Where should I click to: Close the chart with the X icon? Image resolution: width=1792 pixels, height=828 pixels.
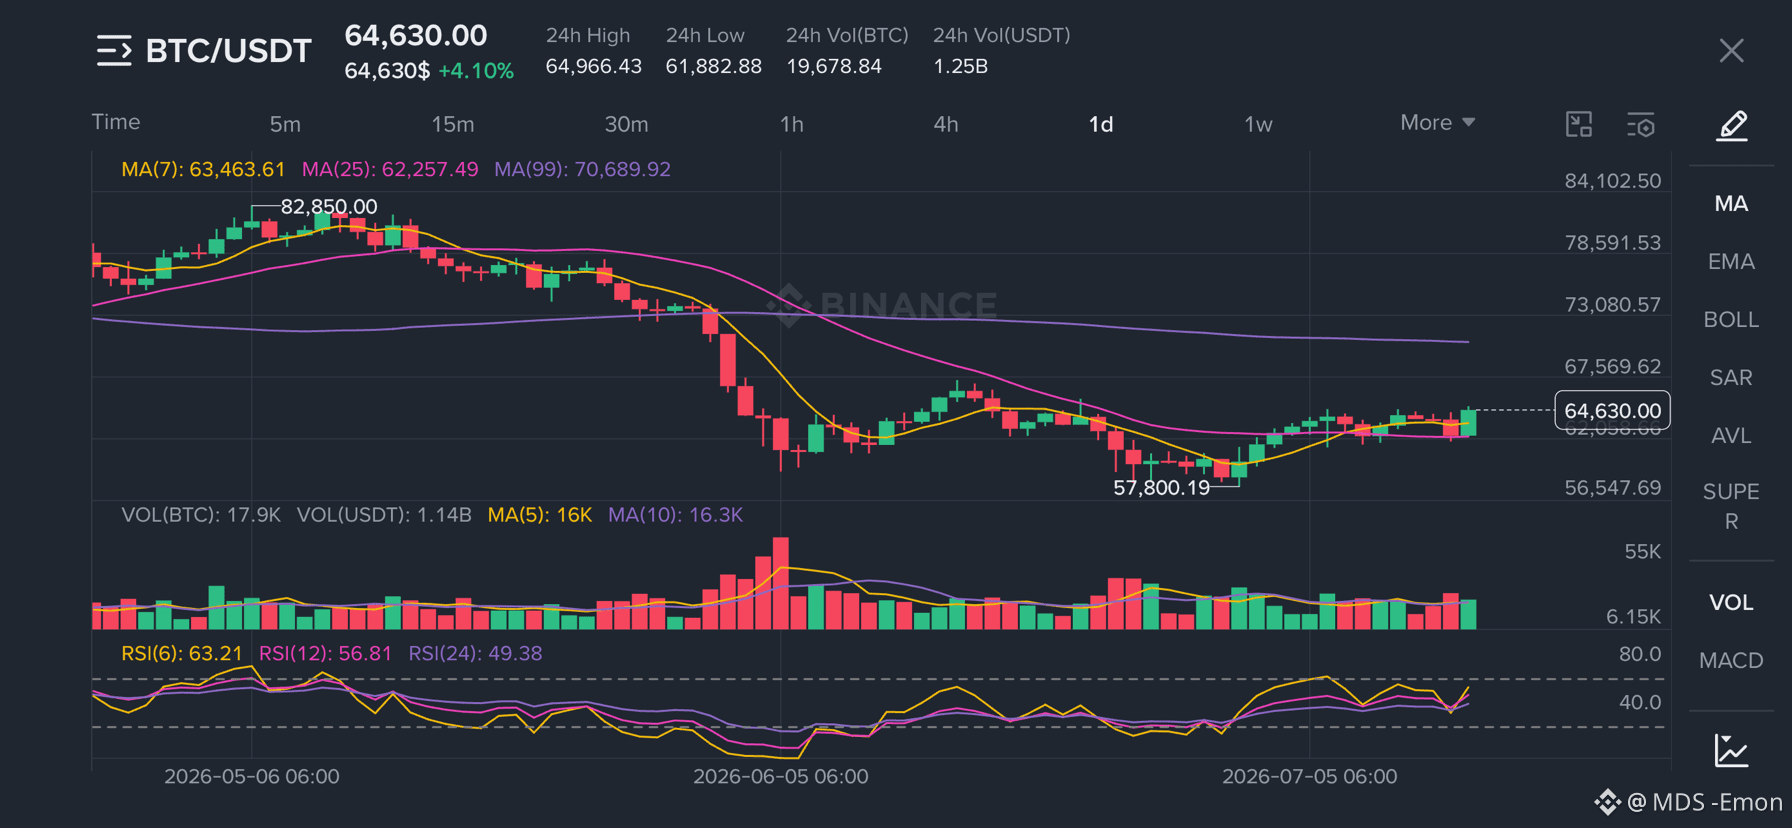coord(1732,51)
